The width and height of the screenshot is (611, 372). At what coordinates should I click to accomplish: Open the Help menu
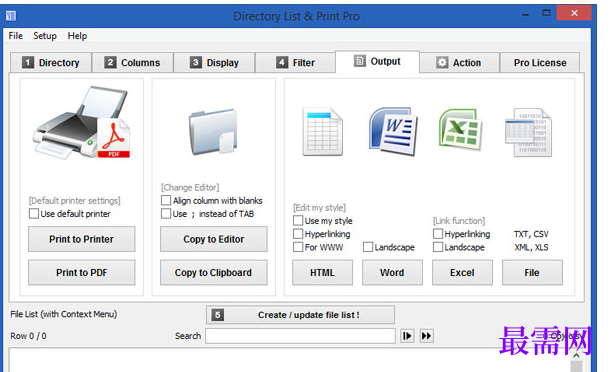point(77,36)
